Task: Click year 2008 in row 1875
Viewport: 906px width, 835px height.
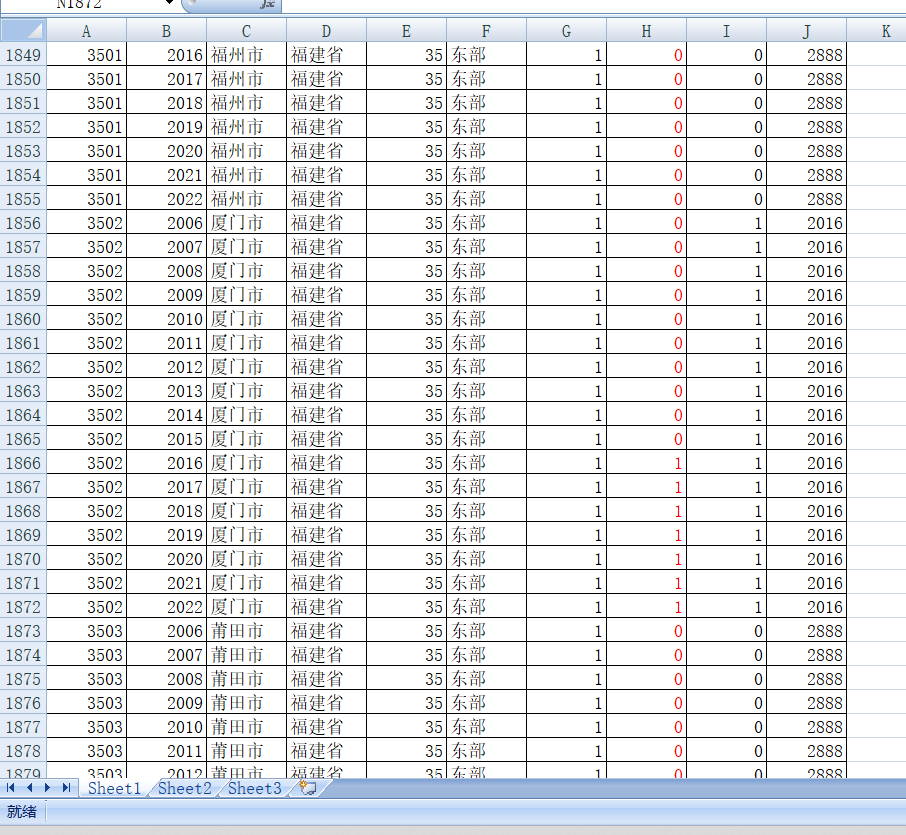Action: pos(166,679)
